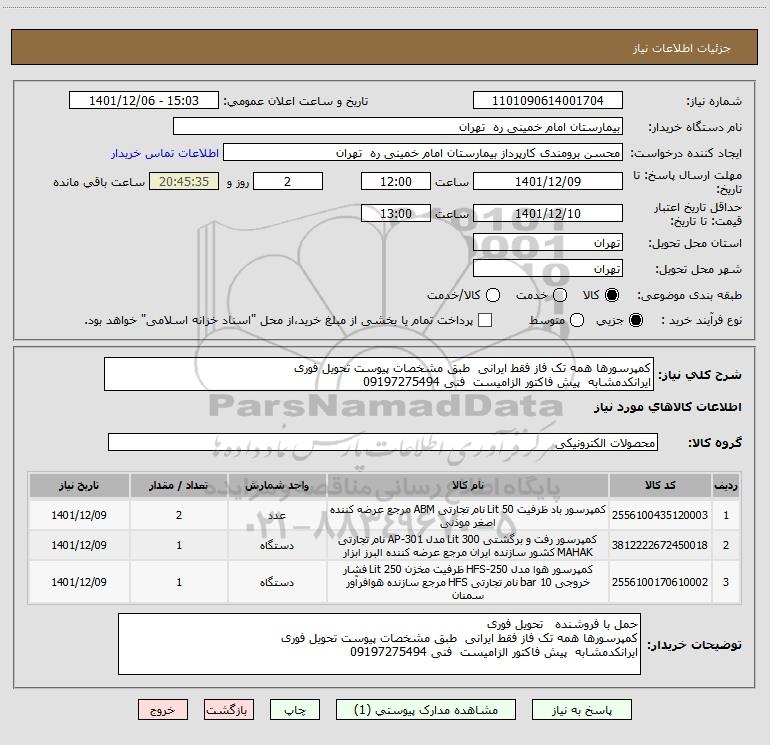Click the deadline hour field 12:00
Screen dimensions: 770x745
coord(396,181)
